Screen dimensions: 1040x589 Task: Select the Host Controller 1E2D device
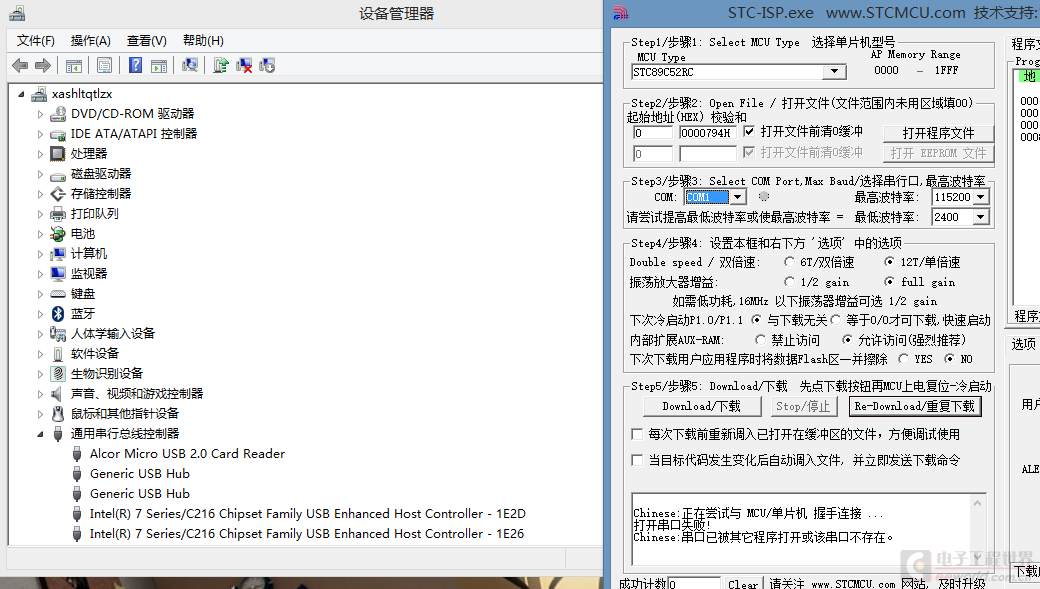[308, 513]
